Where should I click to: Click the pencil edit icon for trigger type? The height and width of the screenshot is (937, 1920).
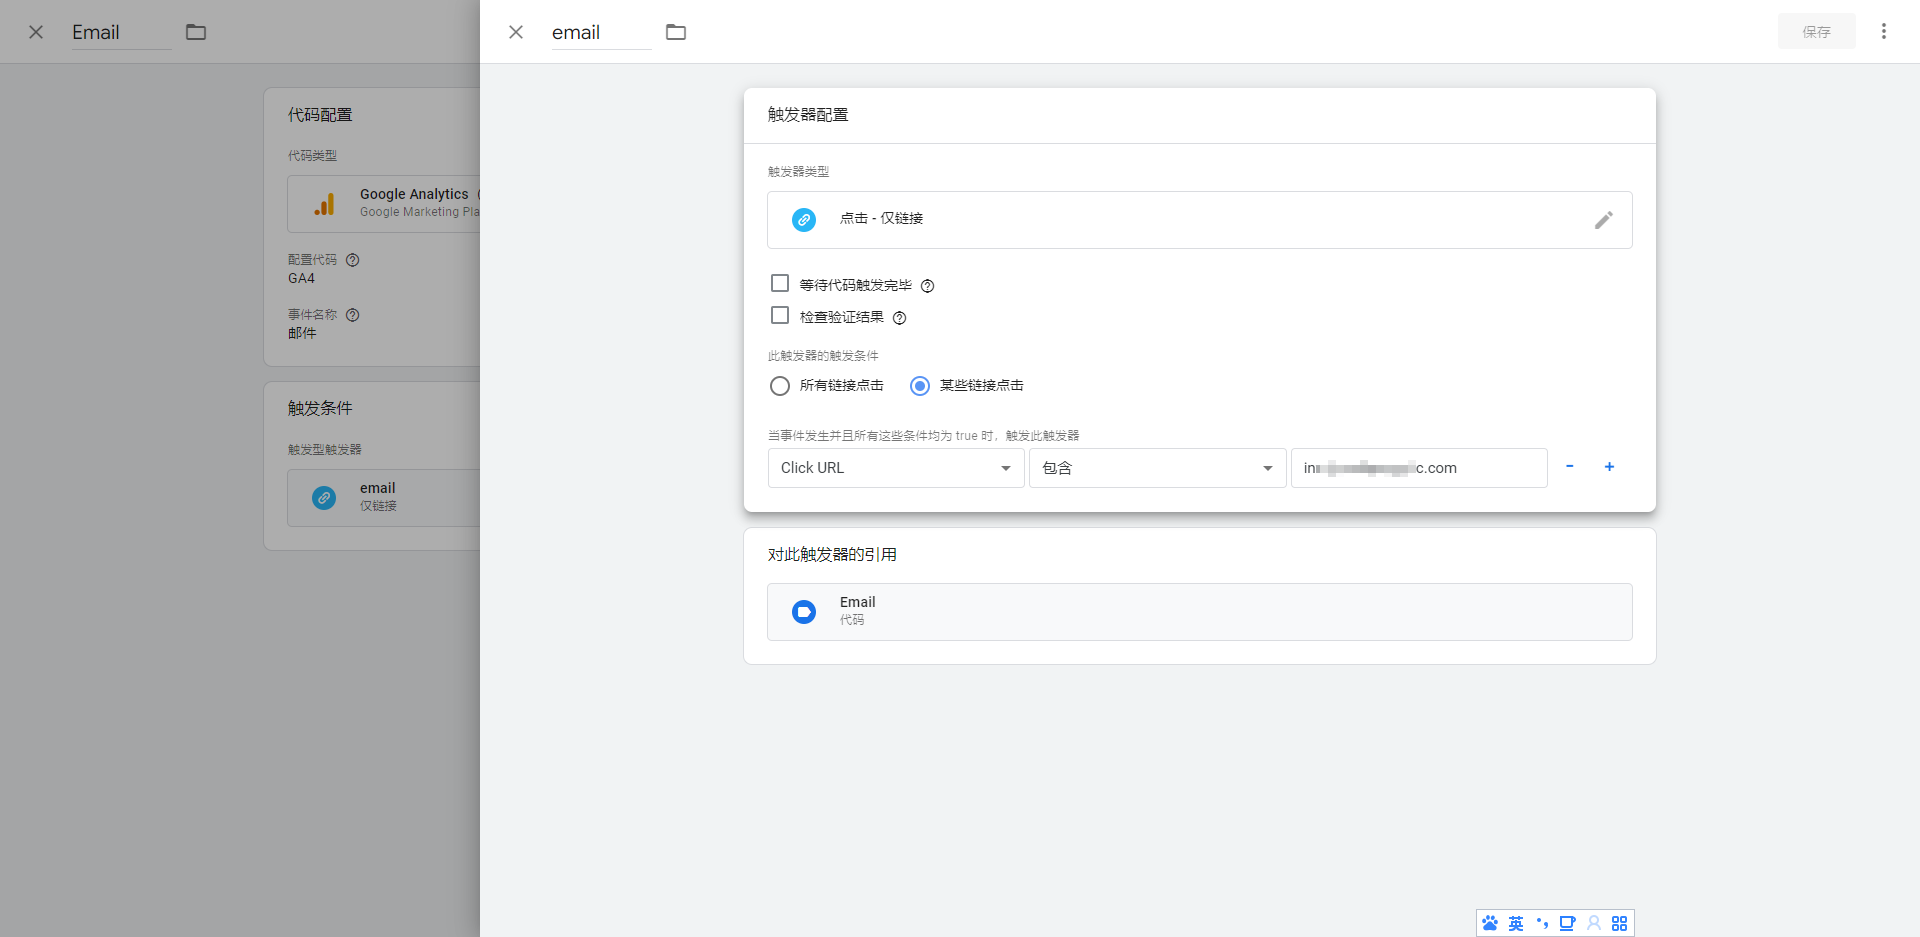pos(1603,220)
